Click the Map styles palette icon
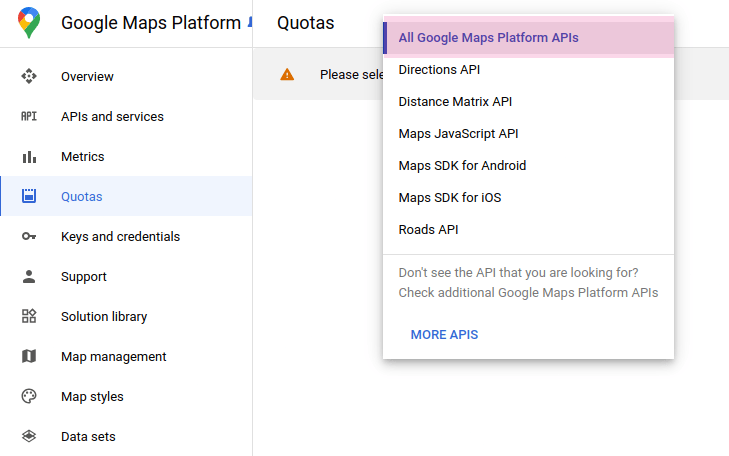729x456 pixels. tap(29, 396)
